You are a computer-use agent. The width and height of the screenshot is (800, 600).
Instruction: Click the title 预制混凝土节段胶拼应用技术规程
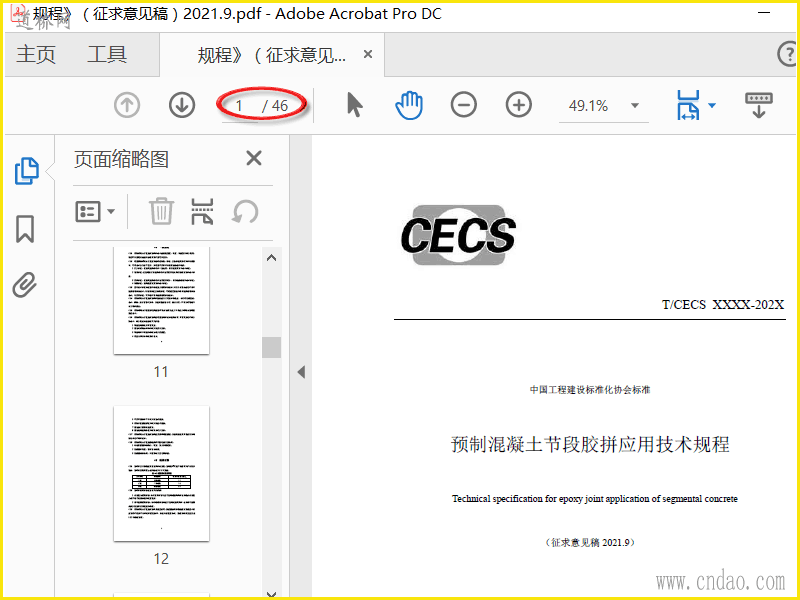click(x=590, y=444)
